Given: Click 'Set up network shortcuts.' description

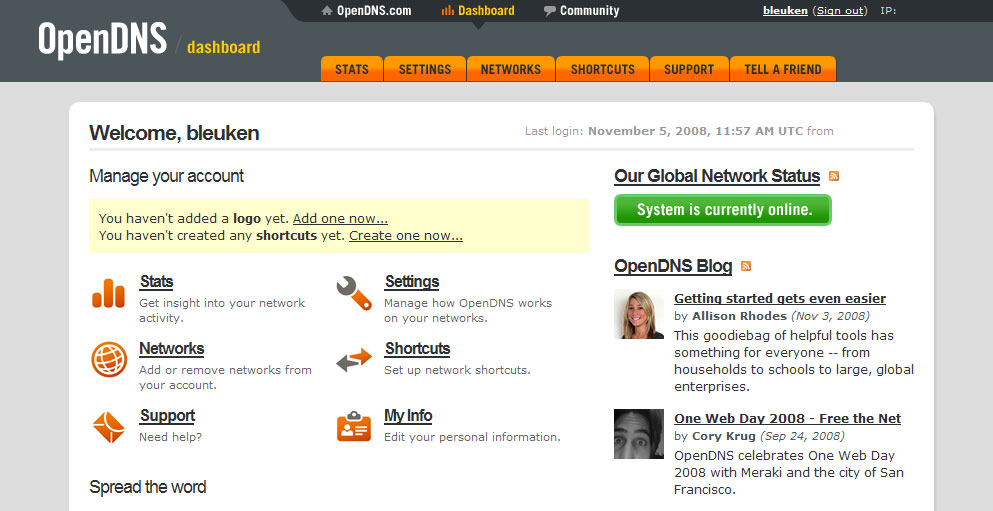Looking at the screenshot, I should point(457,370).
